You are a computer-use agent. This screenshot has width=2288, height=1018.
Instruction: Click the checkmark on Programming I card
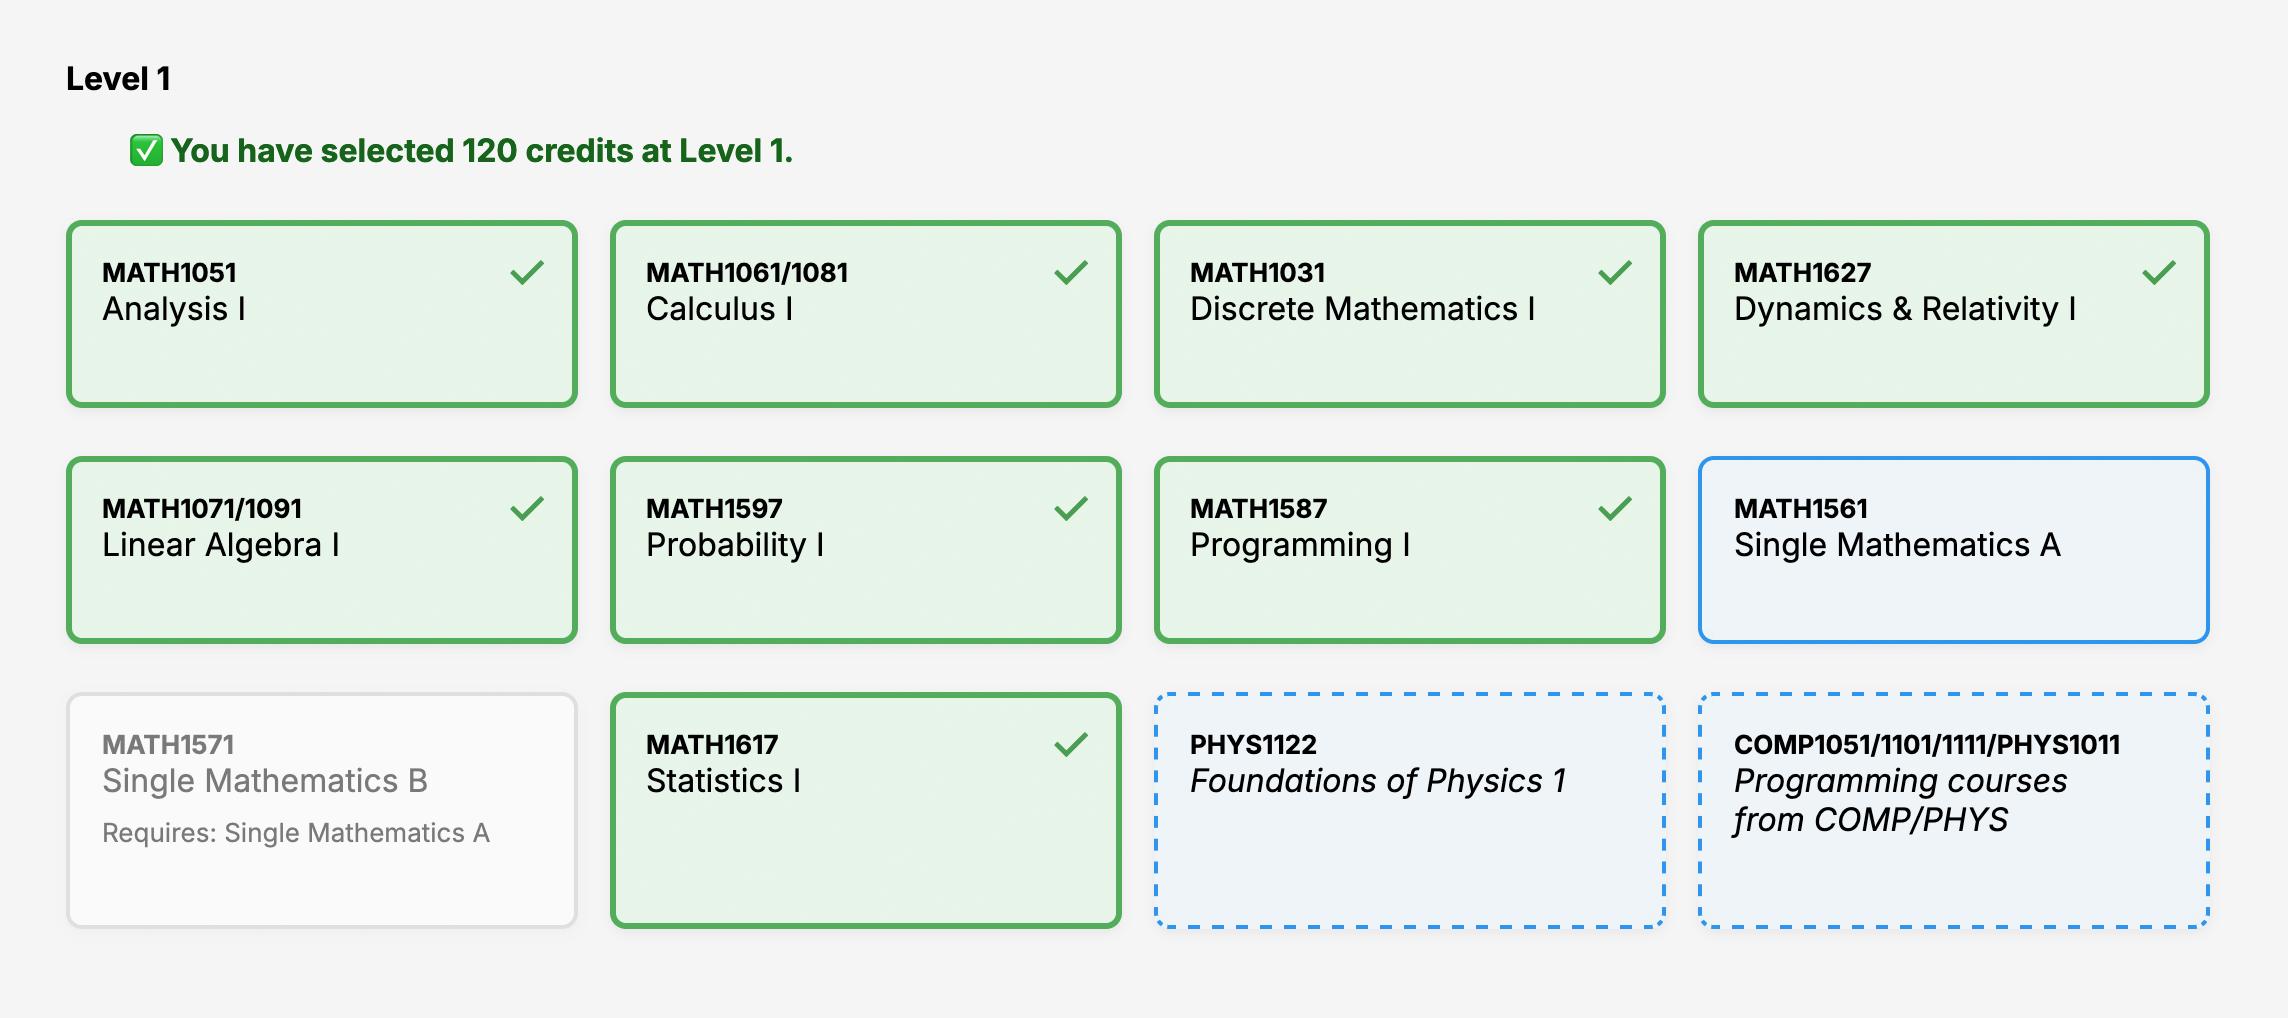[1615, 509]
